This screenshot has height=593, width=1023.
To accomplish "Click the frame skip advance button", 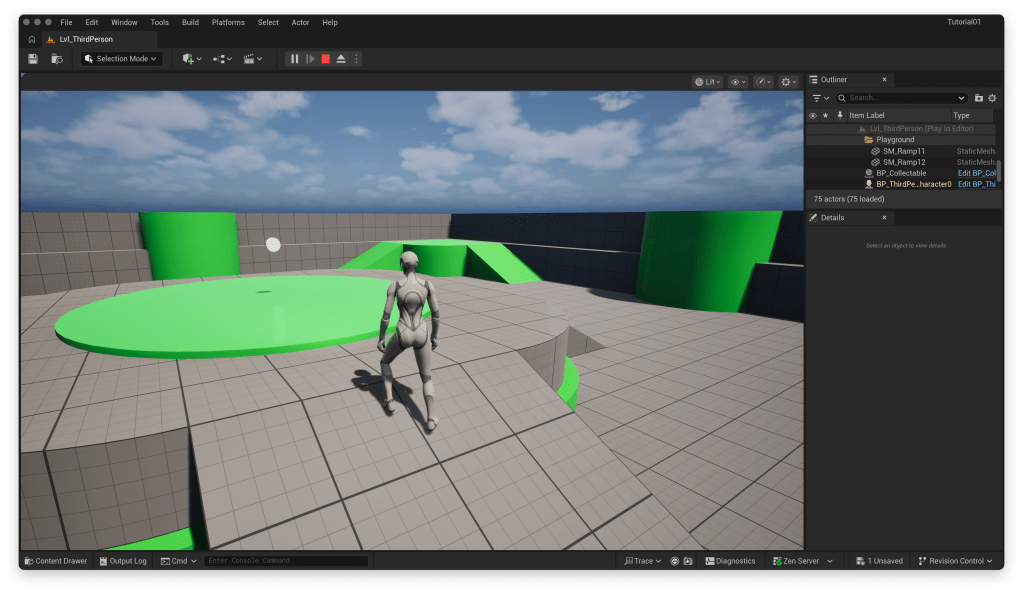I will point(310,59).
